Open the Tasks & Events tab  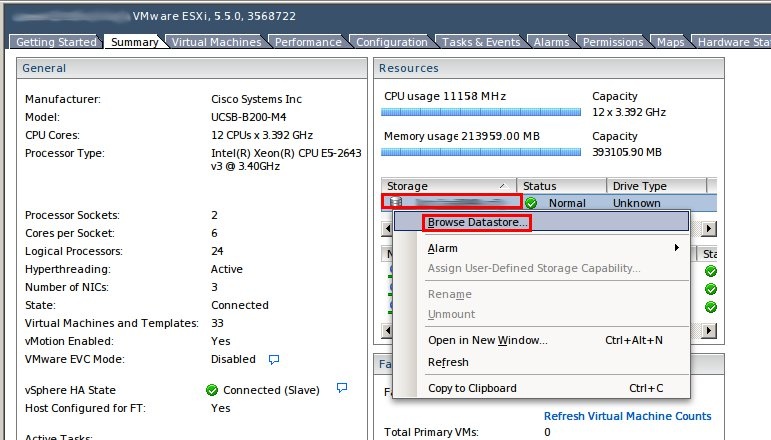pyautogui.click(x=481, y=42)
